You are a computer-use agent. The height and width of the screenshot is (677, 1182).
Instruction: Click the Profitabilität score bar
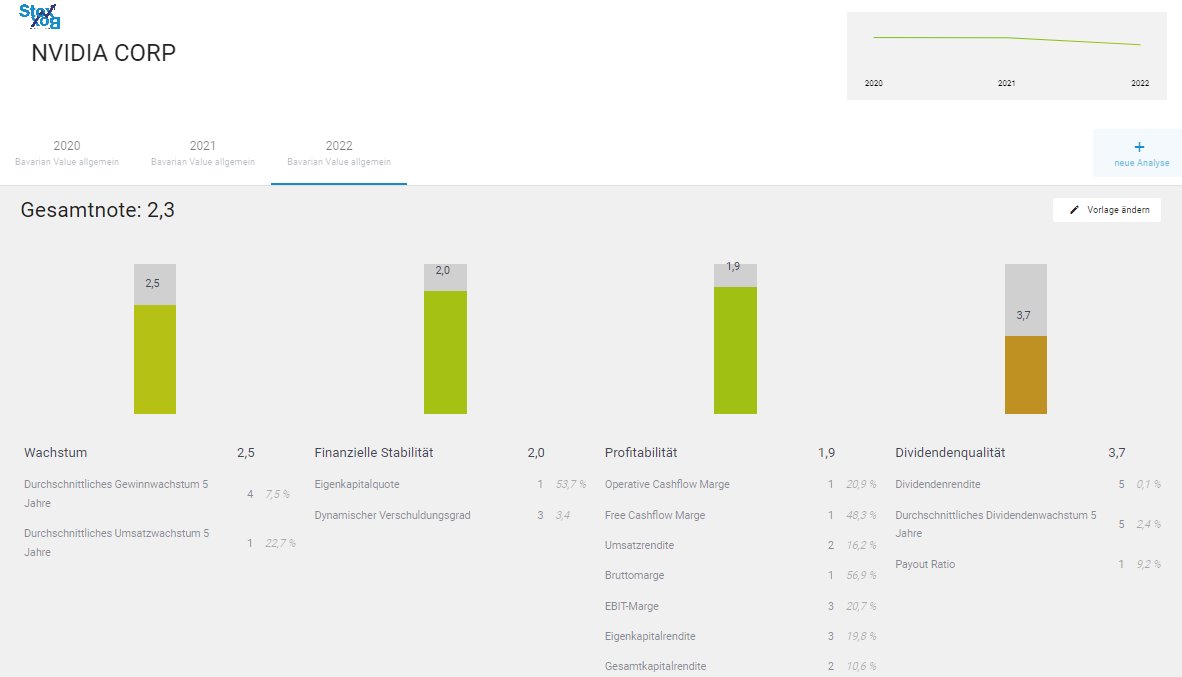pos(735,338)
